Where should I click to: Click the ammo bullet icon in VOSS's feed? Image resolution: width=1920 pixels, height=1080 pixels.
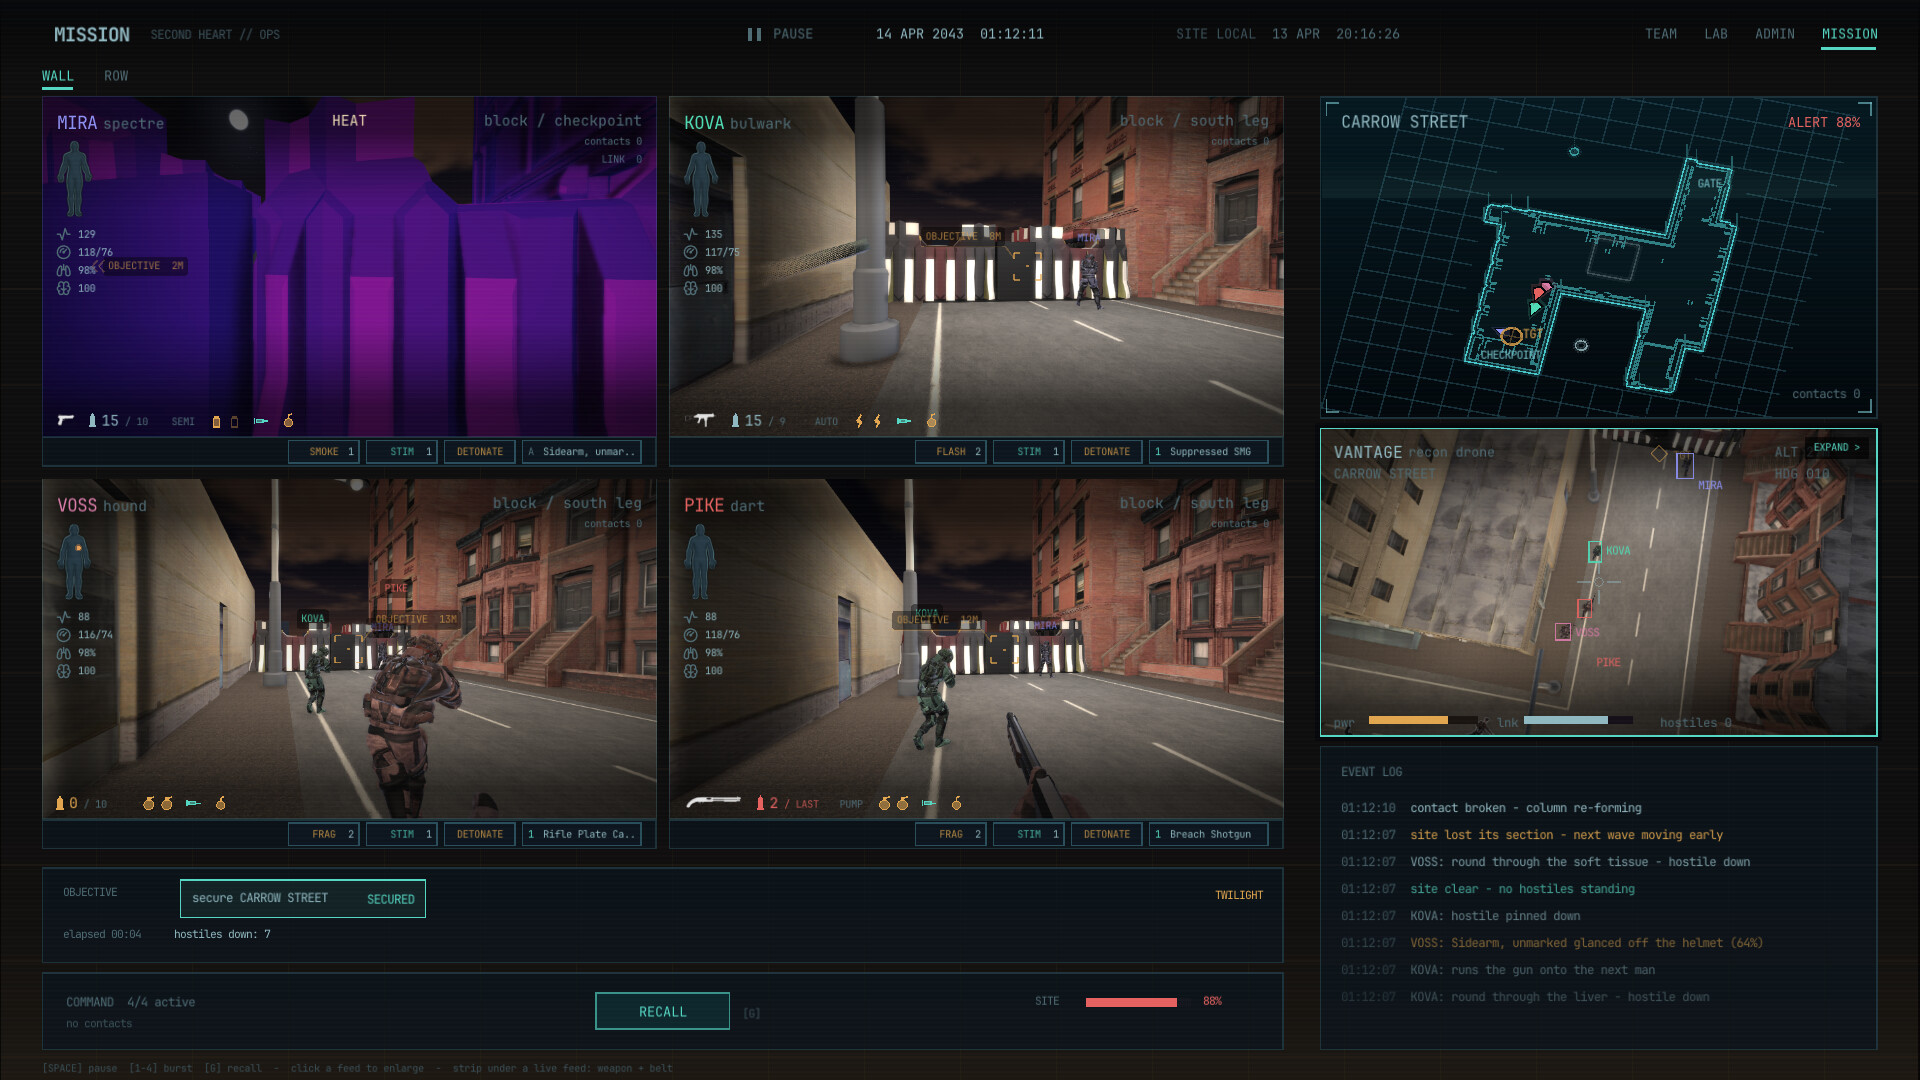click(60, 803)
